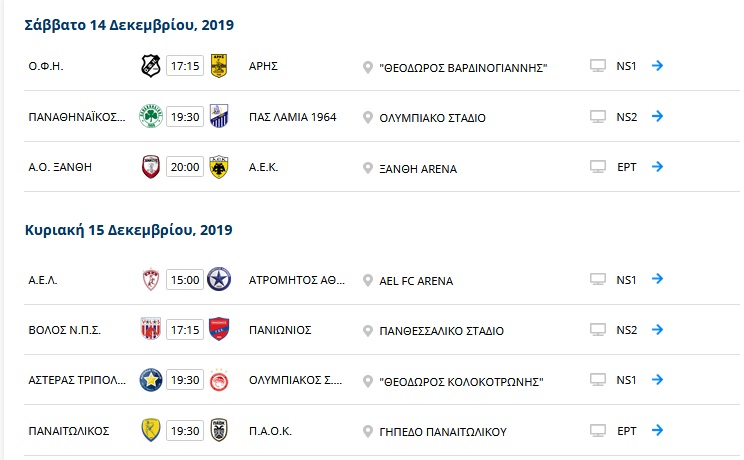Open arrow link for ΞΑΝΘΗ–ΑΕΚ match
This screenshot has width=744, height=460.
[x=657, y=167]
